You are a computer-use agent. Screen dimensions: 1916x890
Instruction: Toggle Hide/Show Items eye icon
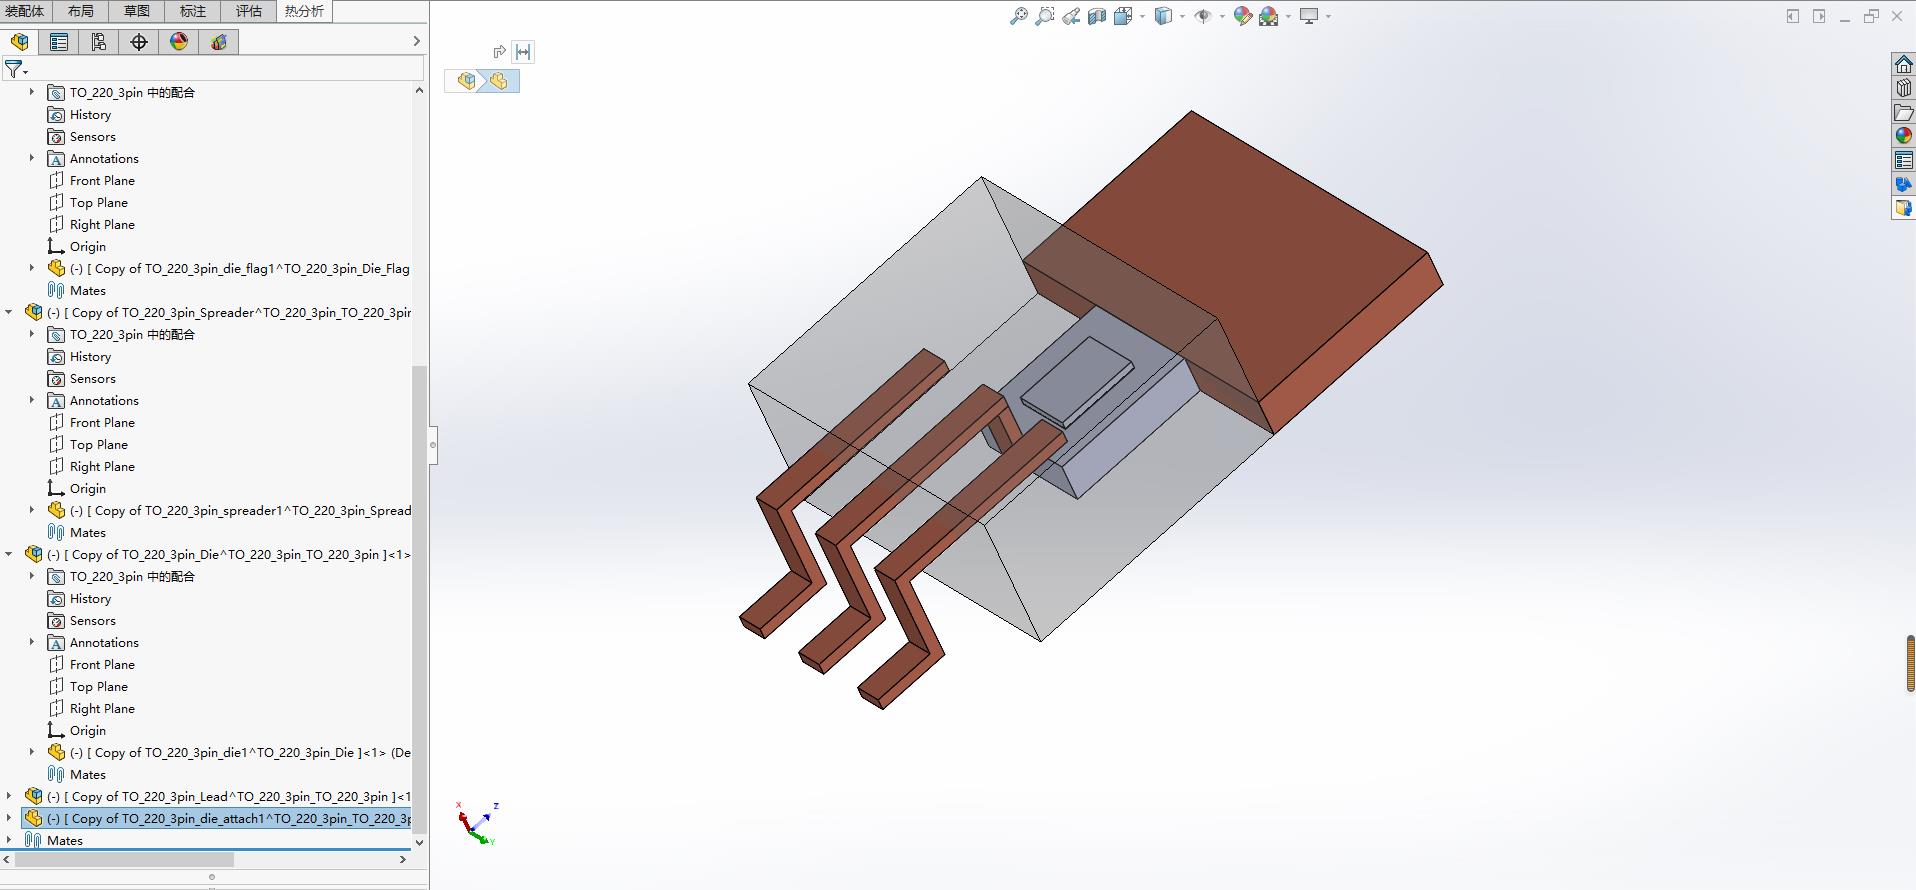(x=1203, y=16)
